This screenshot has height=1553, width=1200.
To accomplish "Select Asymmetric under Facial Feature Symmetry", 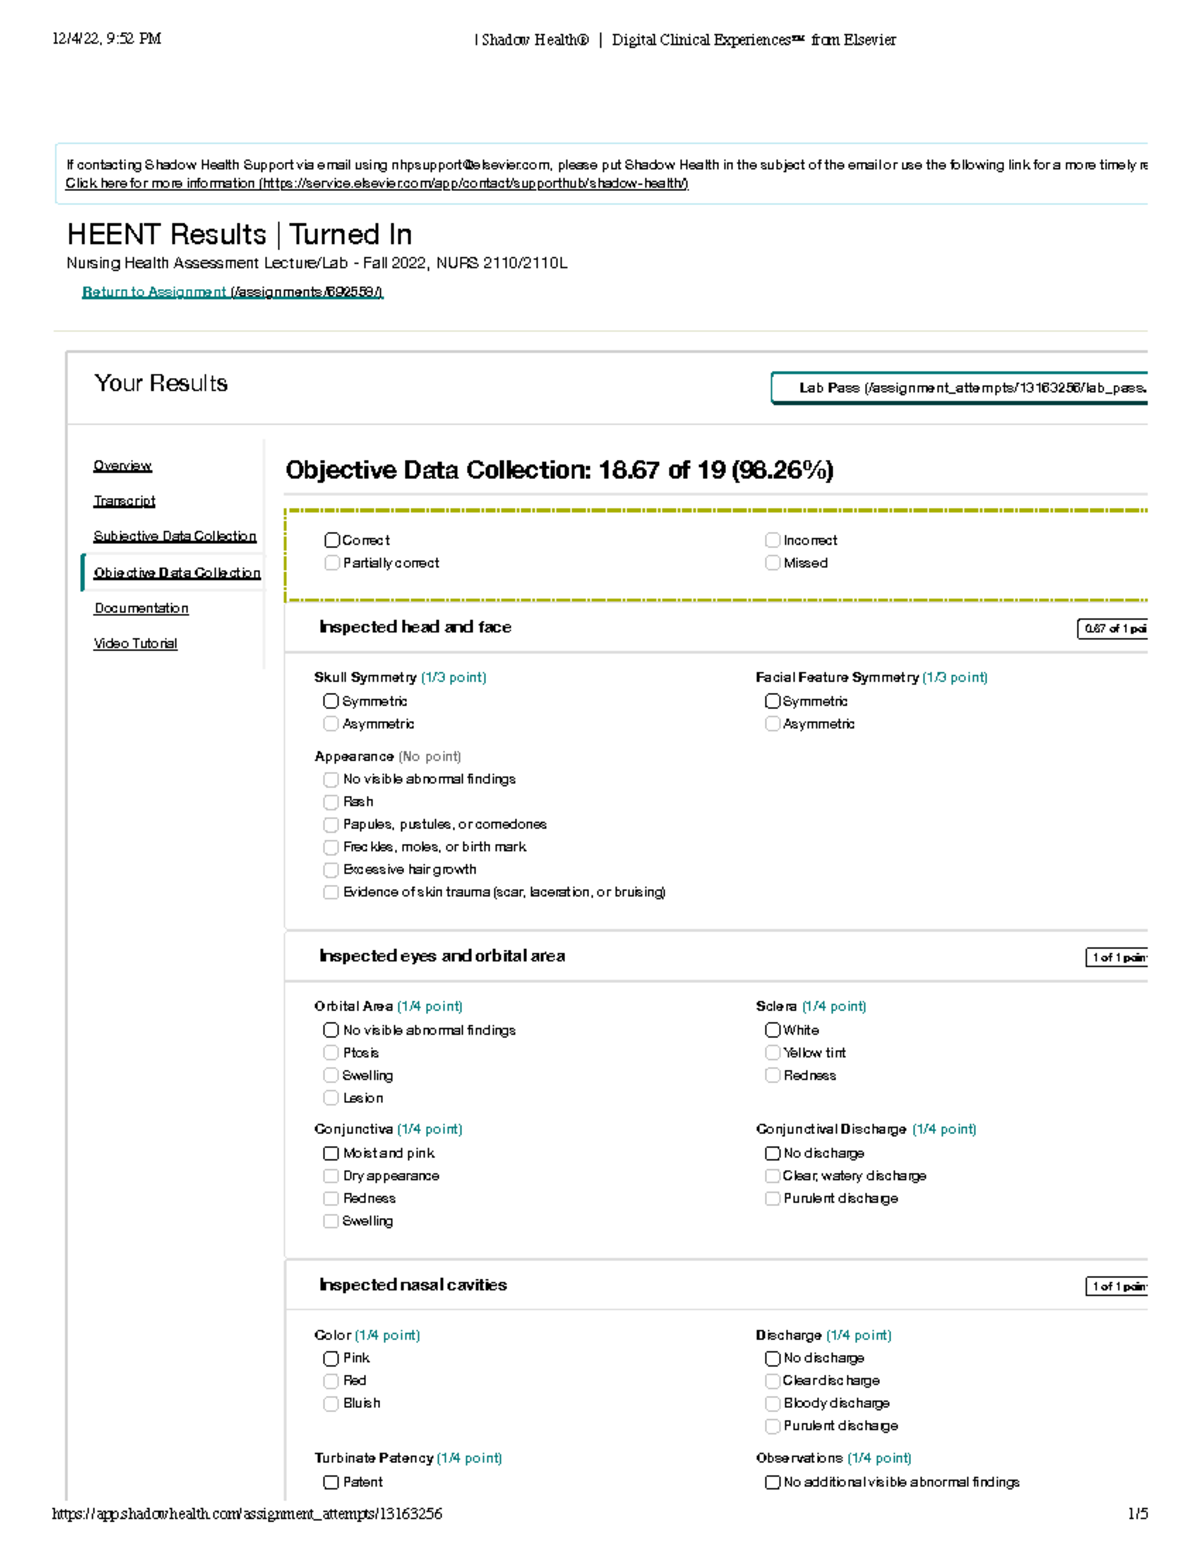I will point(772,723).
